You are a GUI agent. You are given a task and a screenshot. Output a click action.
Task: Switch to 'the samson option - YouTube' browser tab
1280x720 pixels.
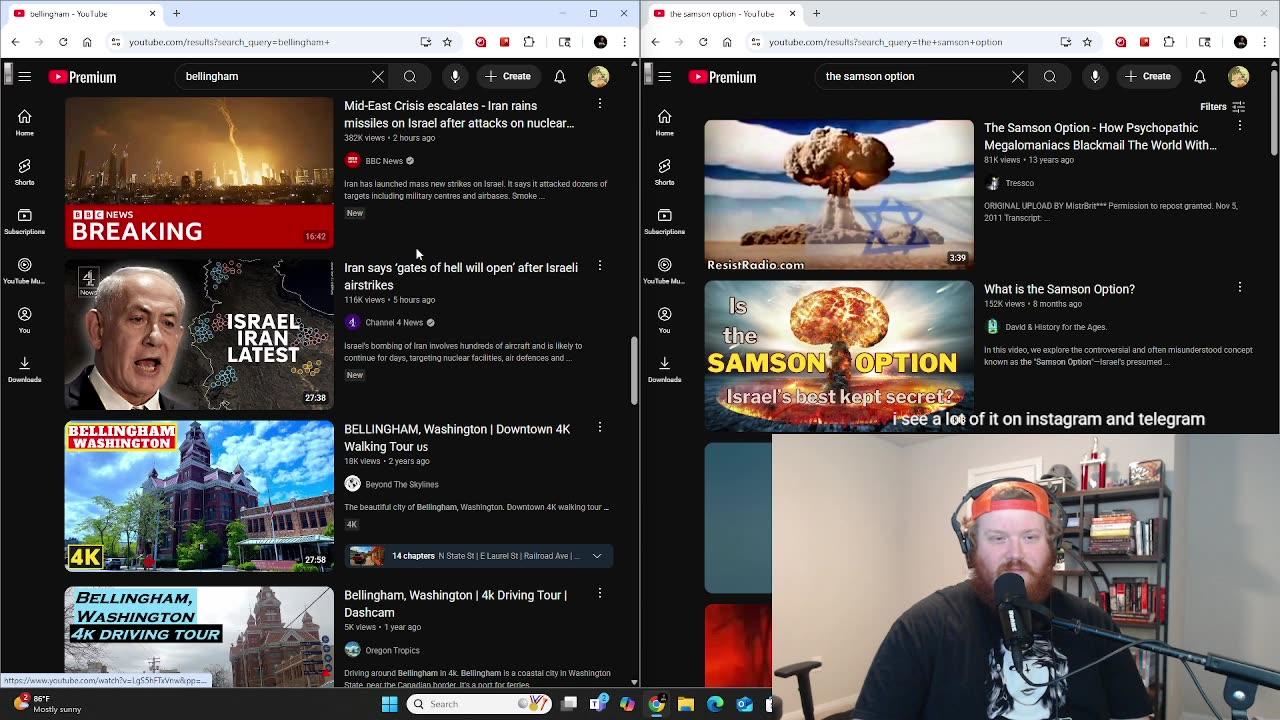pos(723,14)
